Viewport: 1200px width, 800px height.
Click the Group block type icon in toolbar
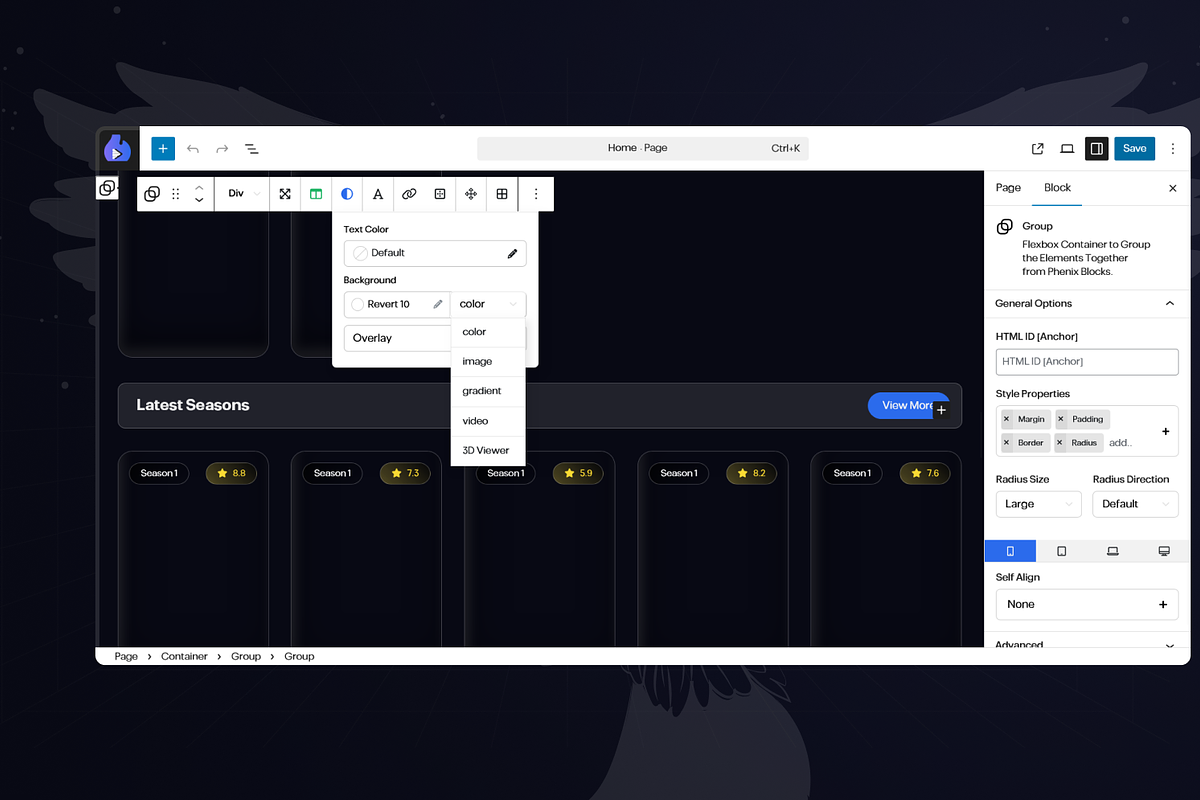tap(152, 194)
